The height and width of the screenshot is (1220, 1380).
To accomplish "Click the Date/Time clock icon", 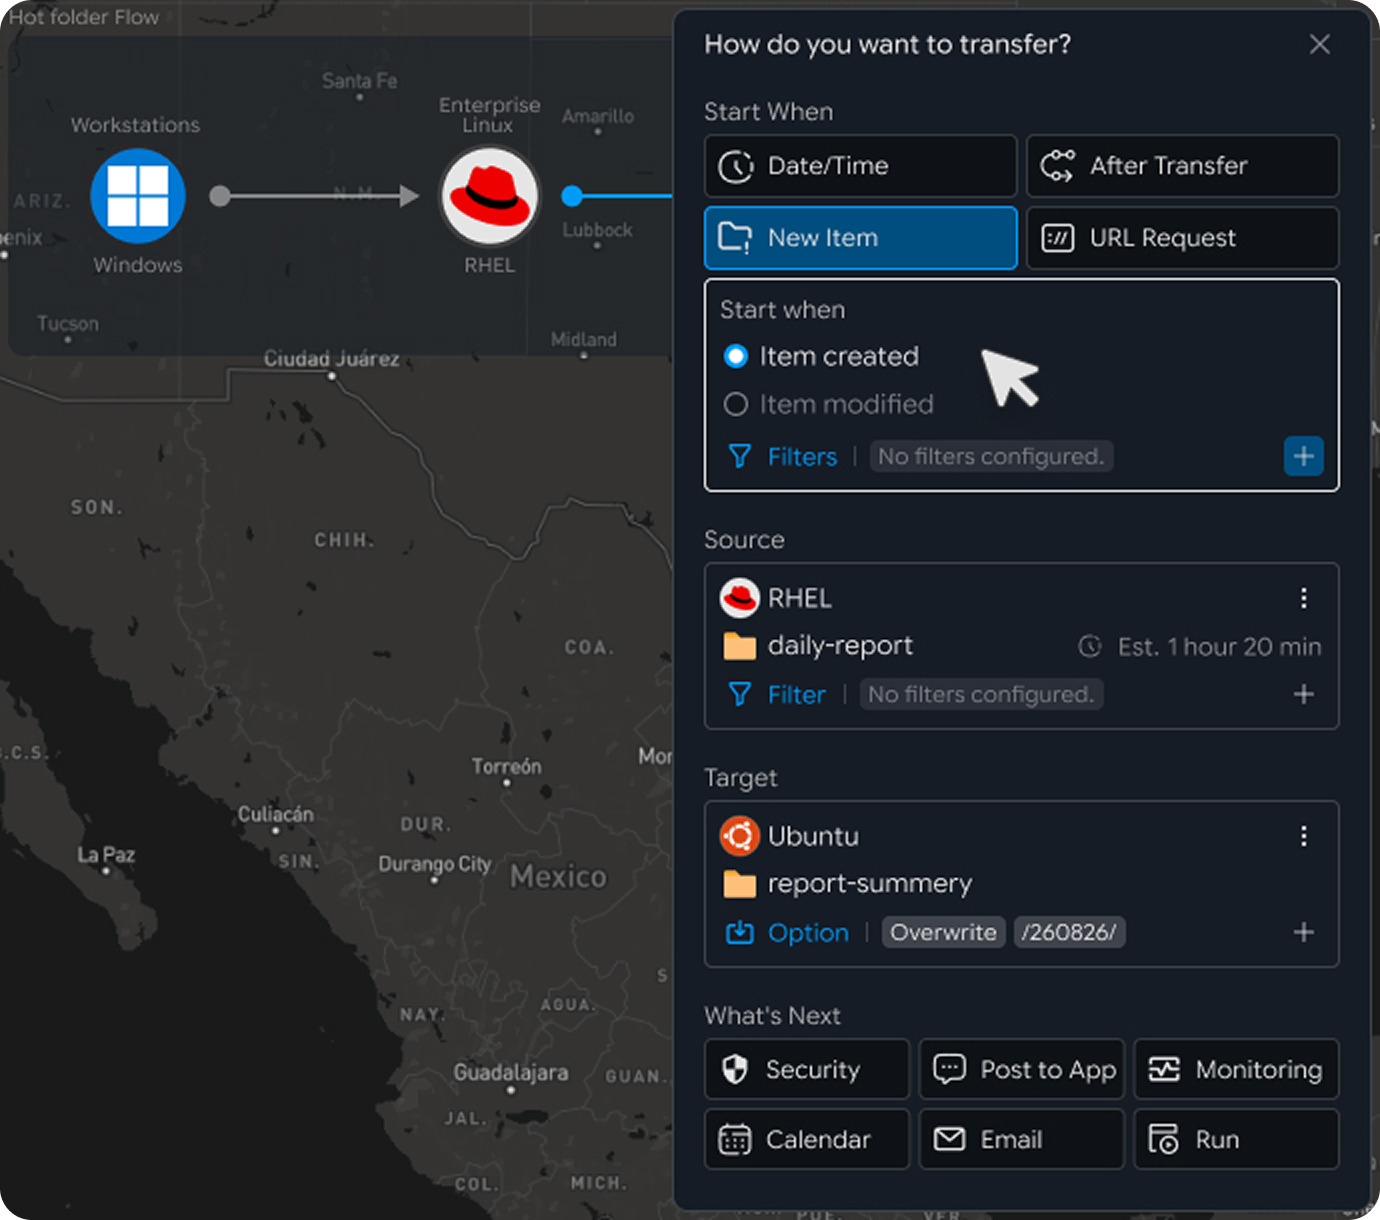I will click(x=736, y=166).
